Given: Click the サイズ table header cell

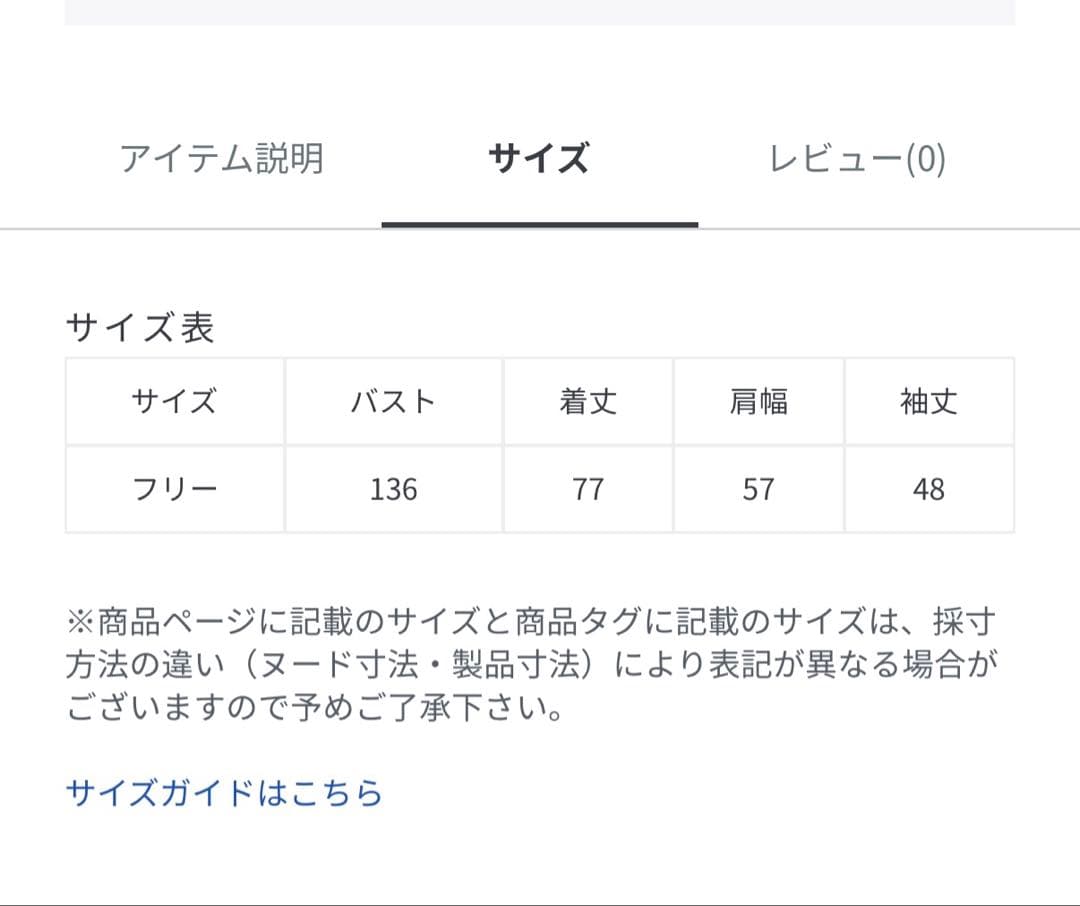Looking at the screenshot, I should point(172,401).
